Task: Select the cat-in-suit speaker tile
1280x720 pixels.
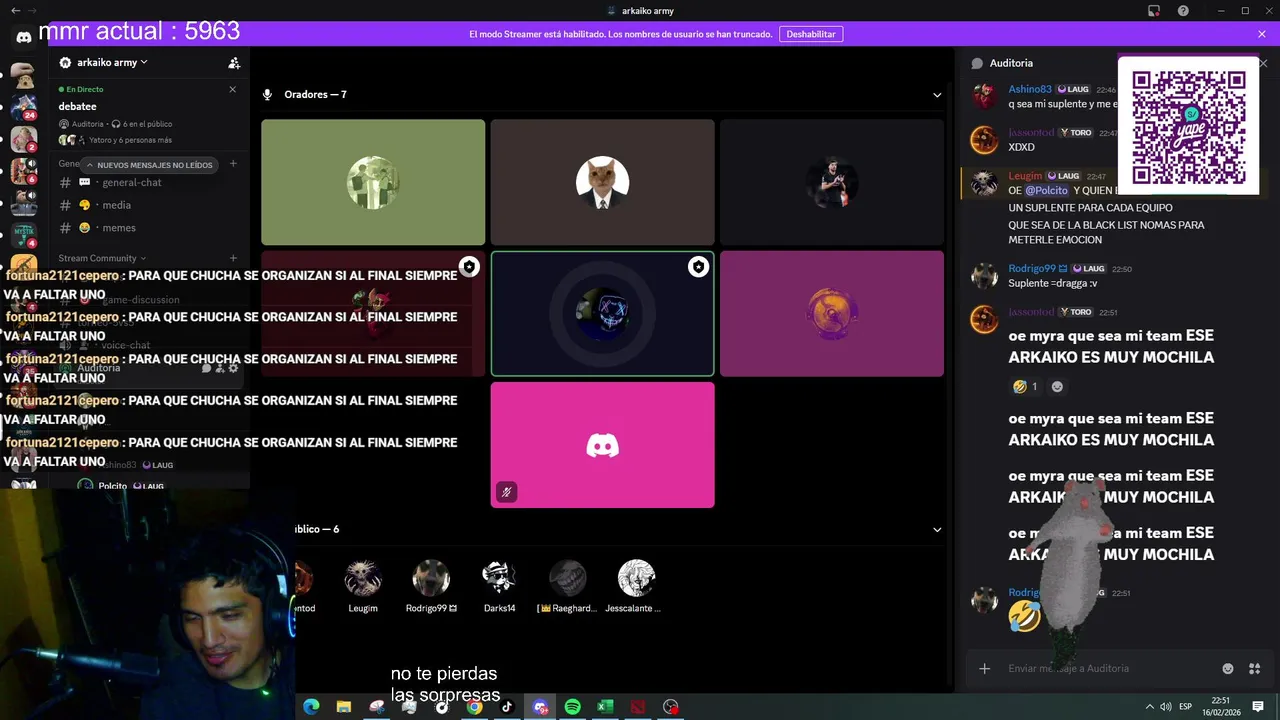Action: click(x=602, y=182)
